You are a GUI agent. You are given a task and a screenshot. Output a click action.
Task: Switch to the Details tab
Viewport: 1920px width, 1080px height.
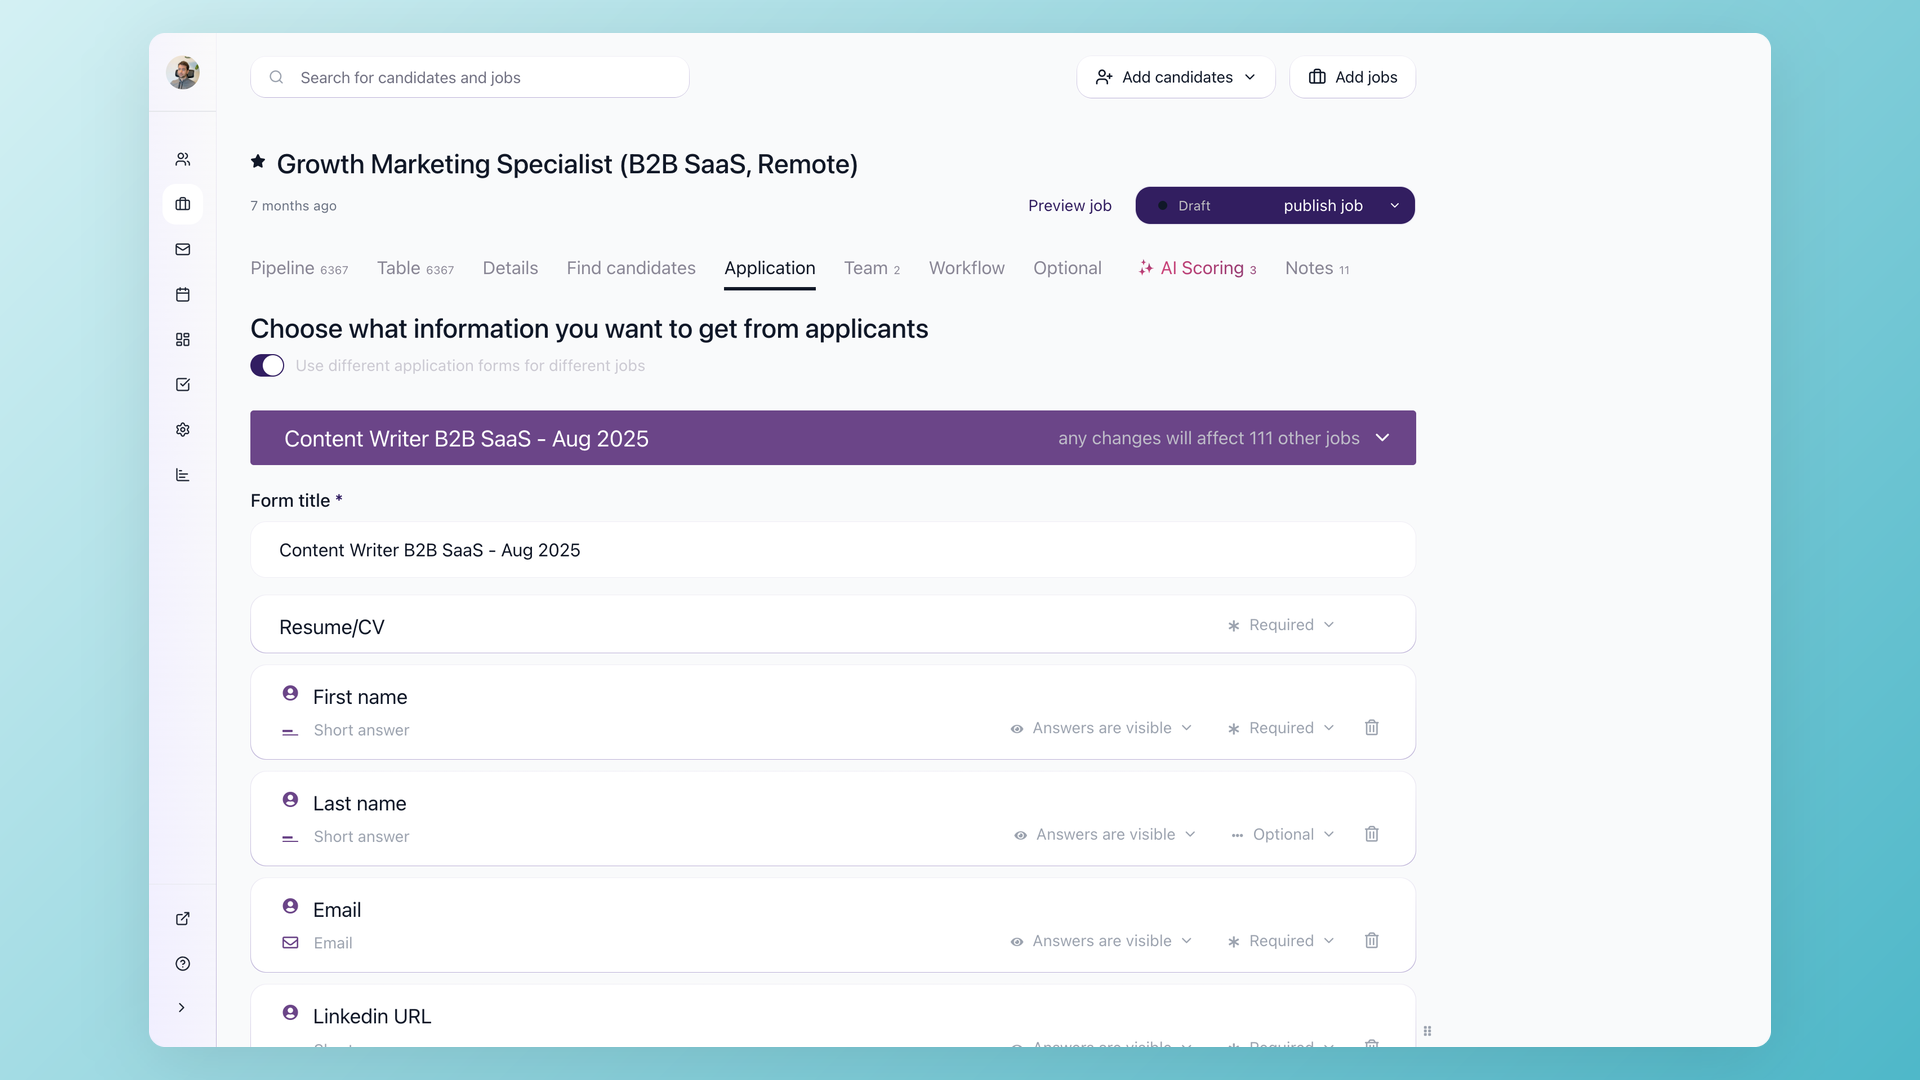pos(510,268)
